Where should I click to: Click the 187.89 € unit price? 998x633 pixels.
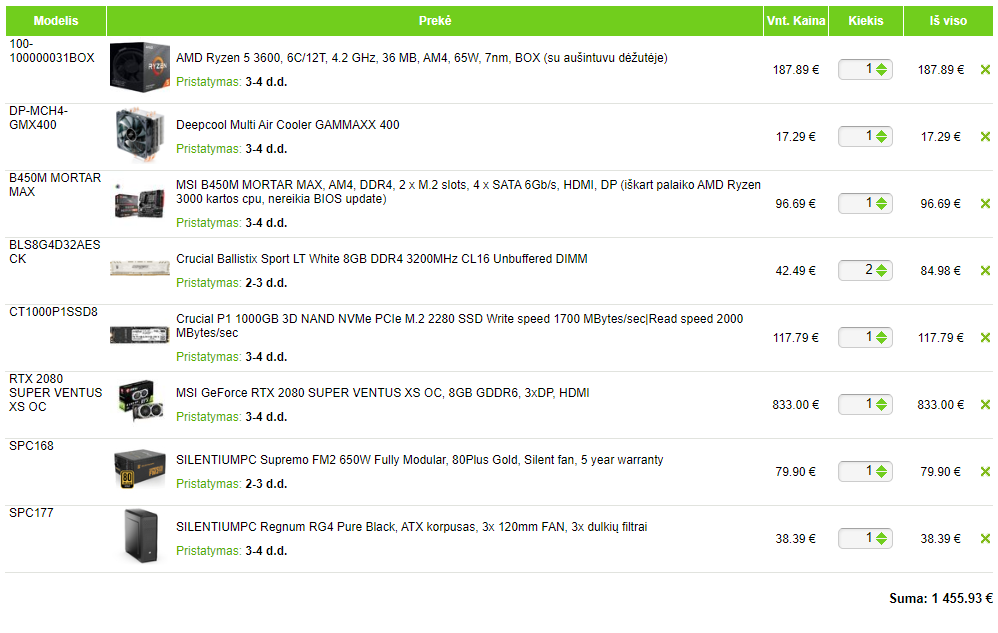tap(796, 70)
